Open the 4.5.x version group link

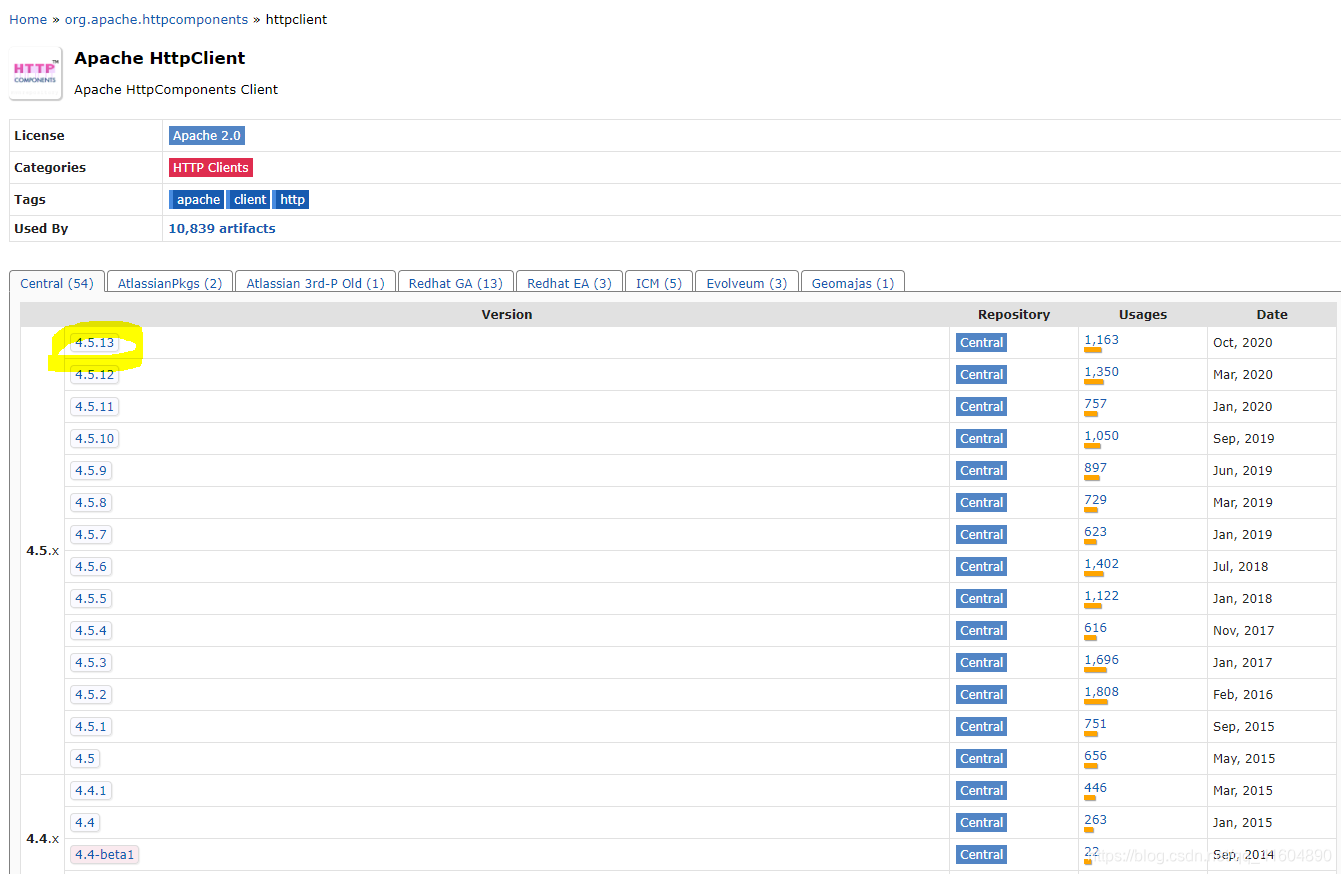tap(42, 551)
